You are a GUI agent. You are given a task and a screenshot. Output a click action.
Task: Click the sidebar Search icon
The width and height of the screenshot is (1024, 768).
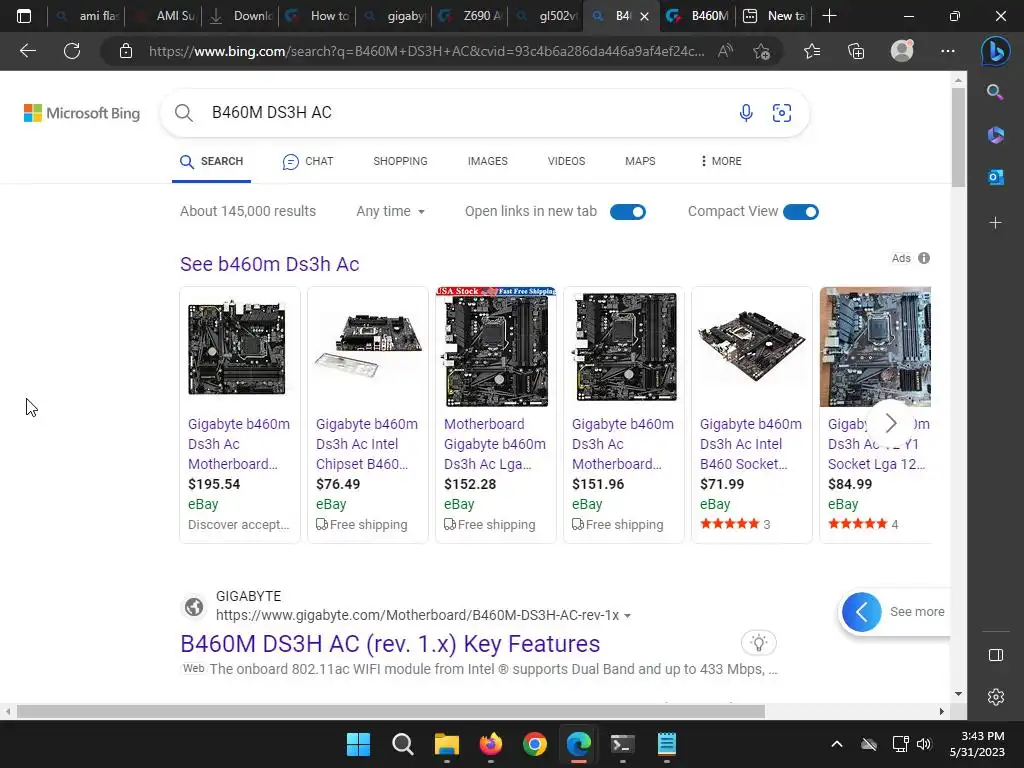pos(995,92)
